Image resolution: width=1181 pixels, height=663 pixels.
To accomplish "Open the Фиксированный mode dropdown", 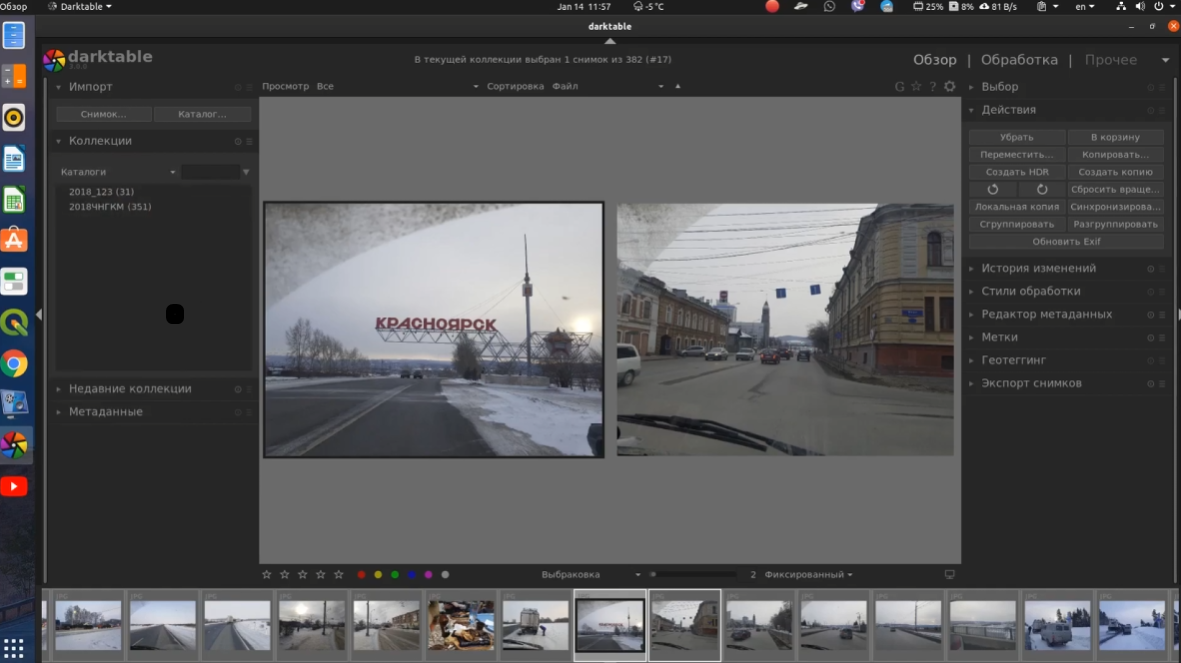I will coord(808,575).
